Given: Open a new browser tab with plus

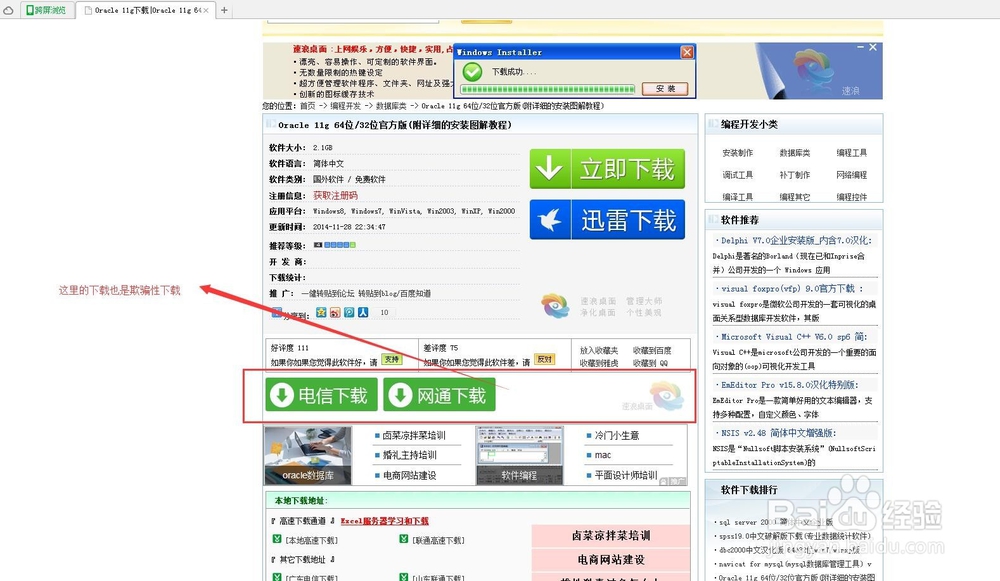Looking at the screenshot, I should point(224,10).
